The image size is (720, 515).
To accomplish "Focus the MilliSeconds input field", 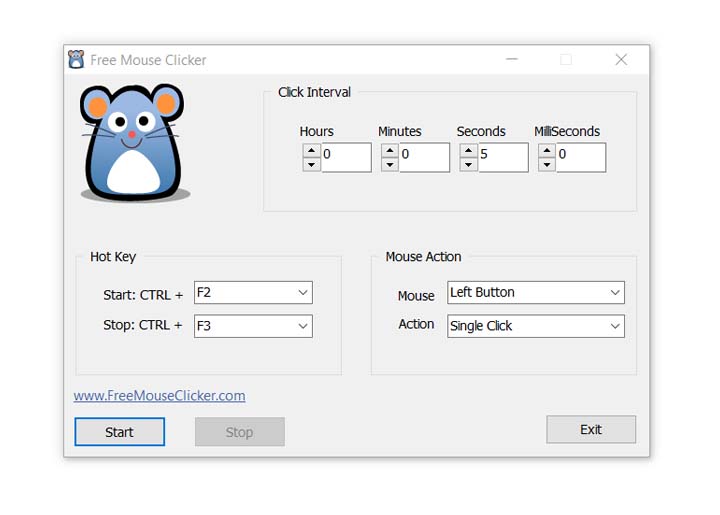I will pyautogui.click(x=581, y=157).
